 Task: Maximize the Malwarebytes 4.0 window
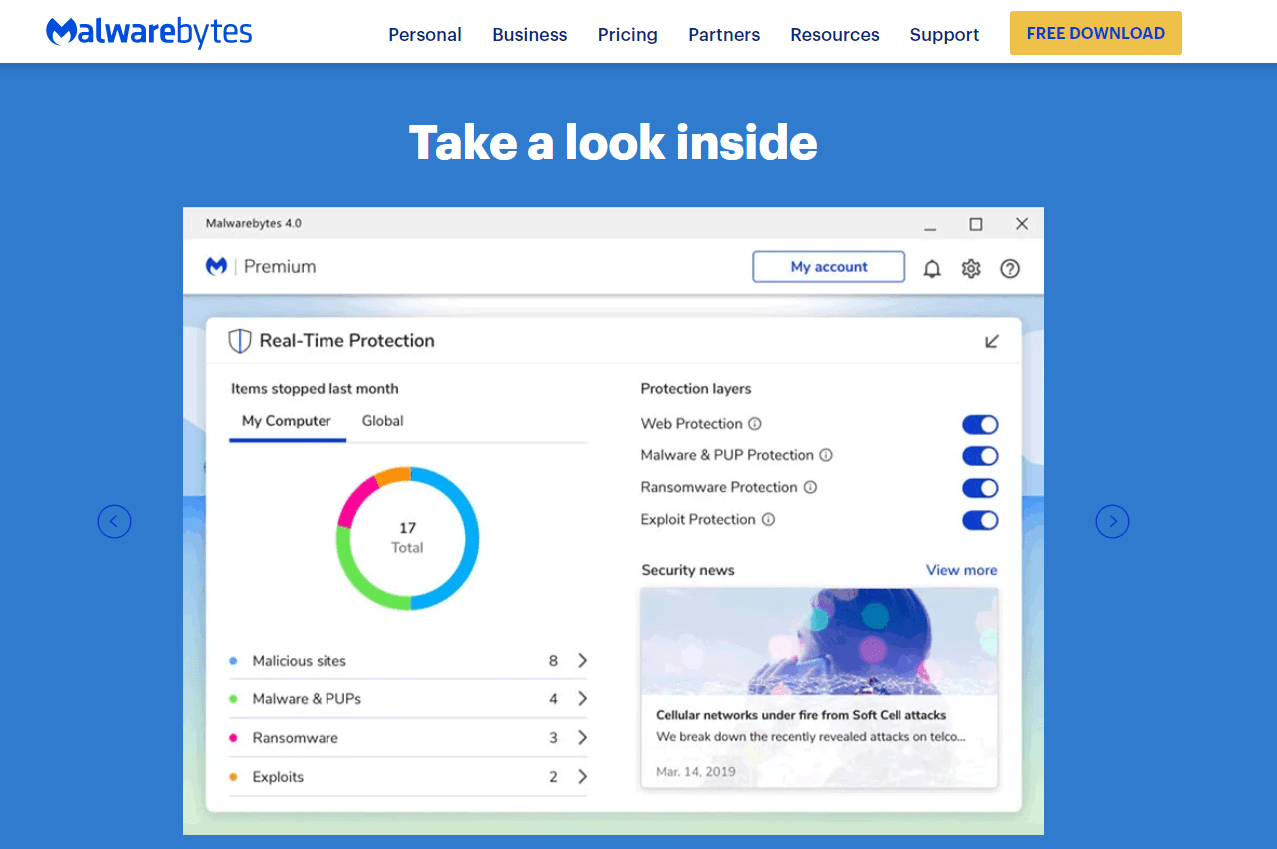click(x=976, y=224)
